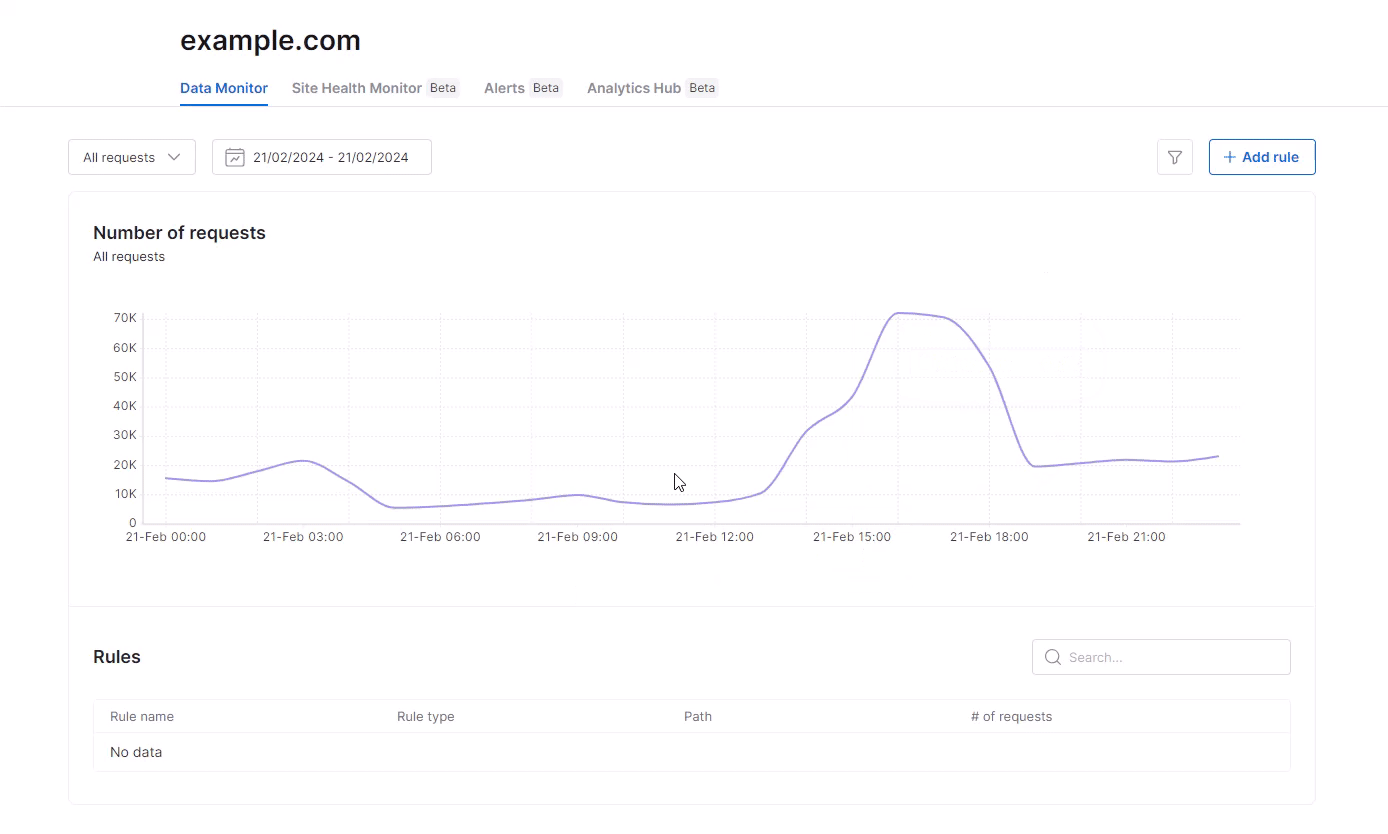Click the calendar chart icon in date picker

point(235,157)
